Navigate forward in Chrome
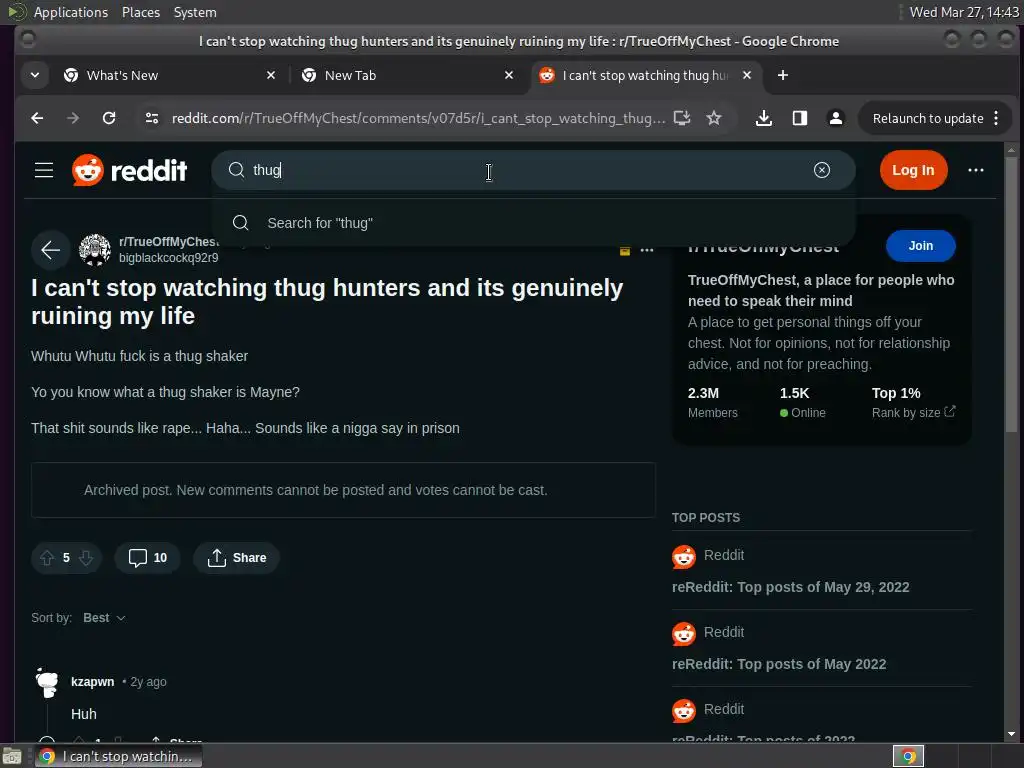 tap(72, 118)
